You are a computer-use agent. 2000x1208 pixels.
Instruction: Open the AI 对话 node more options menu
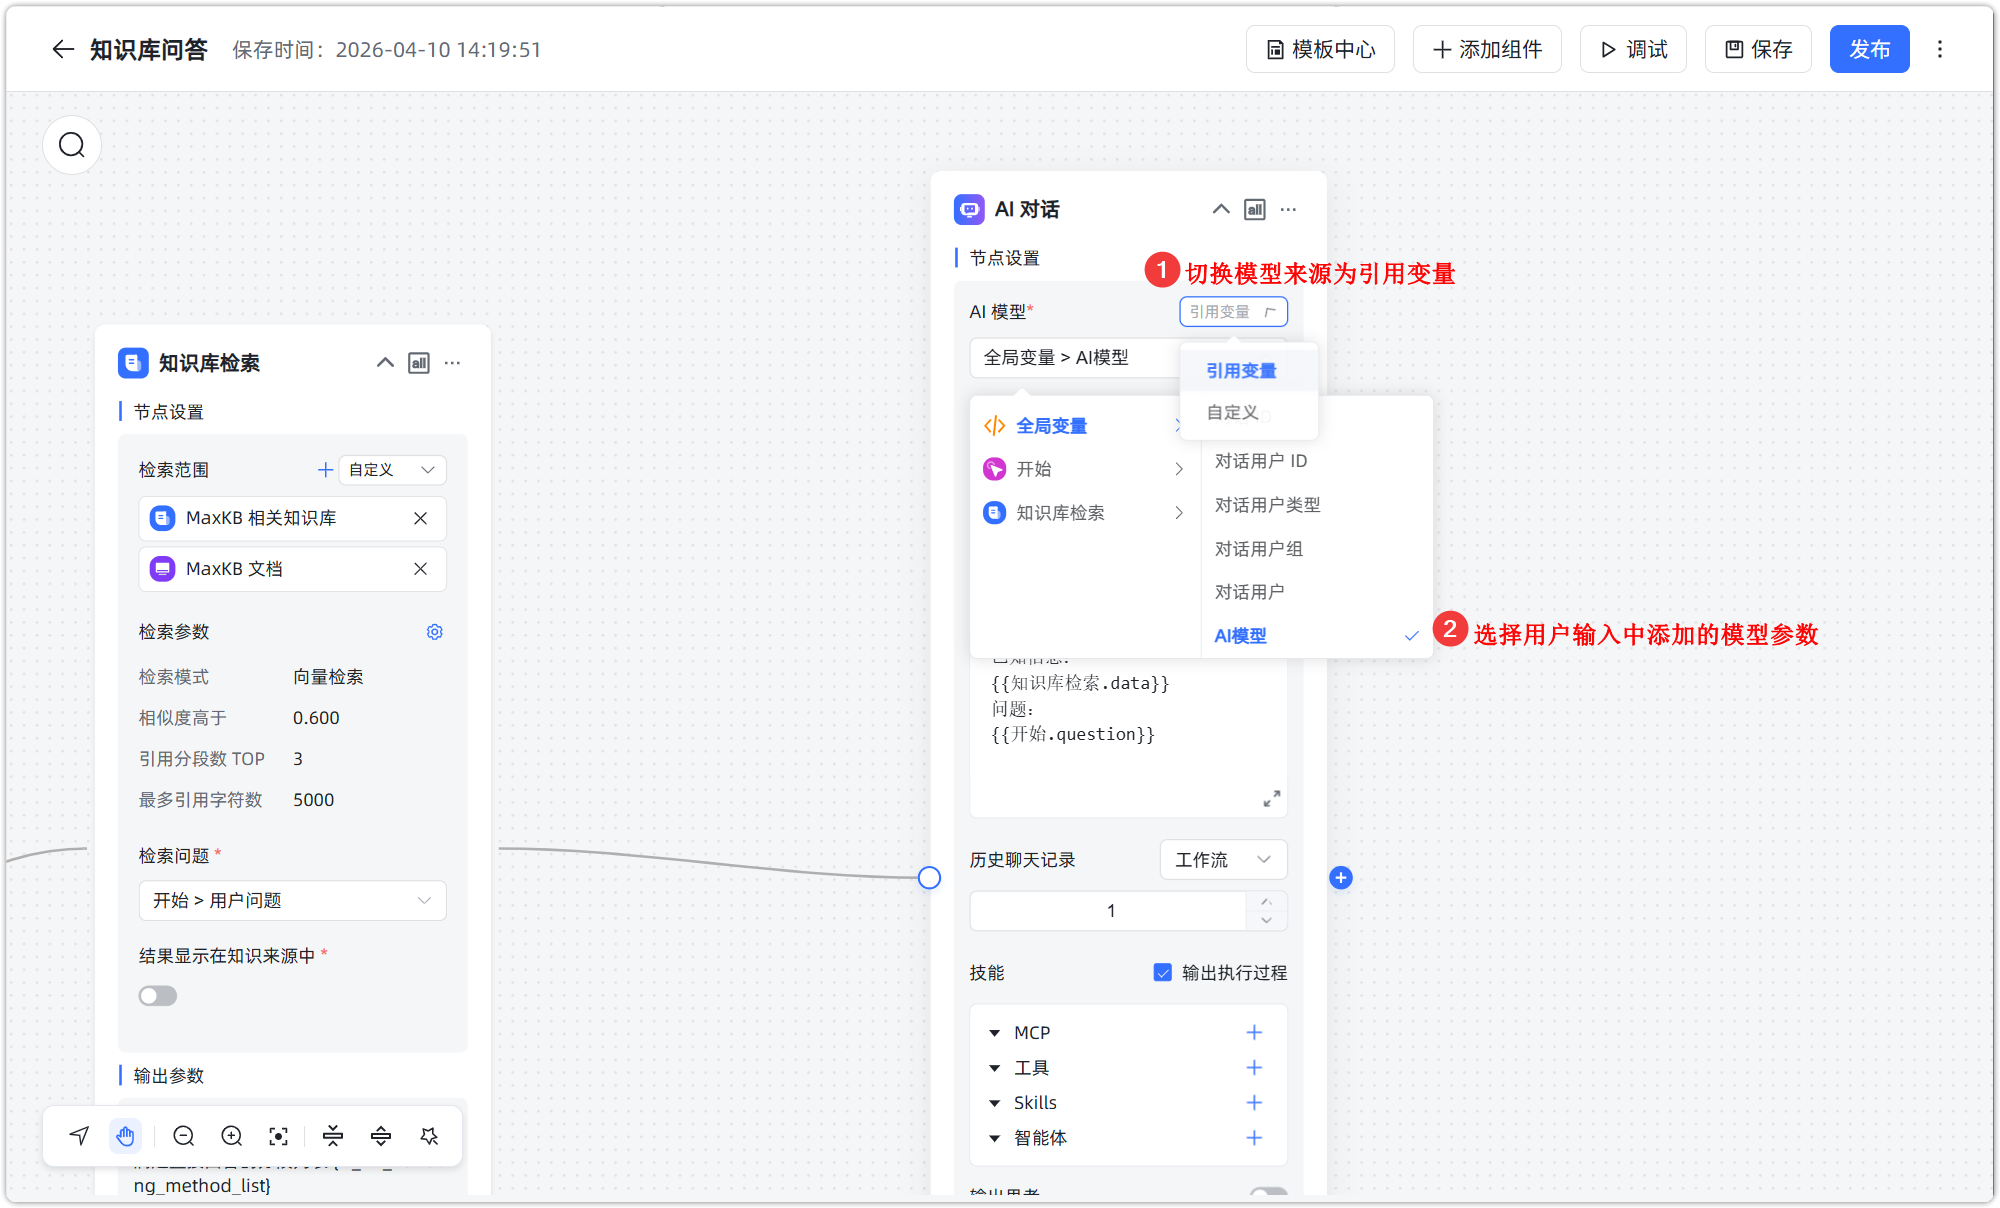[1288, 209]
